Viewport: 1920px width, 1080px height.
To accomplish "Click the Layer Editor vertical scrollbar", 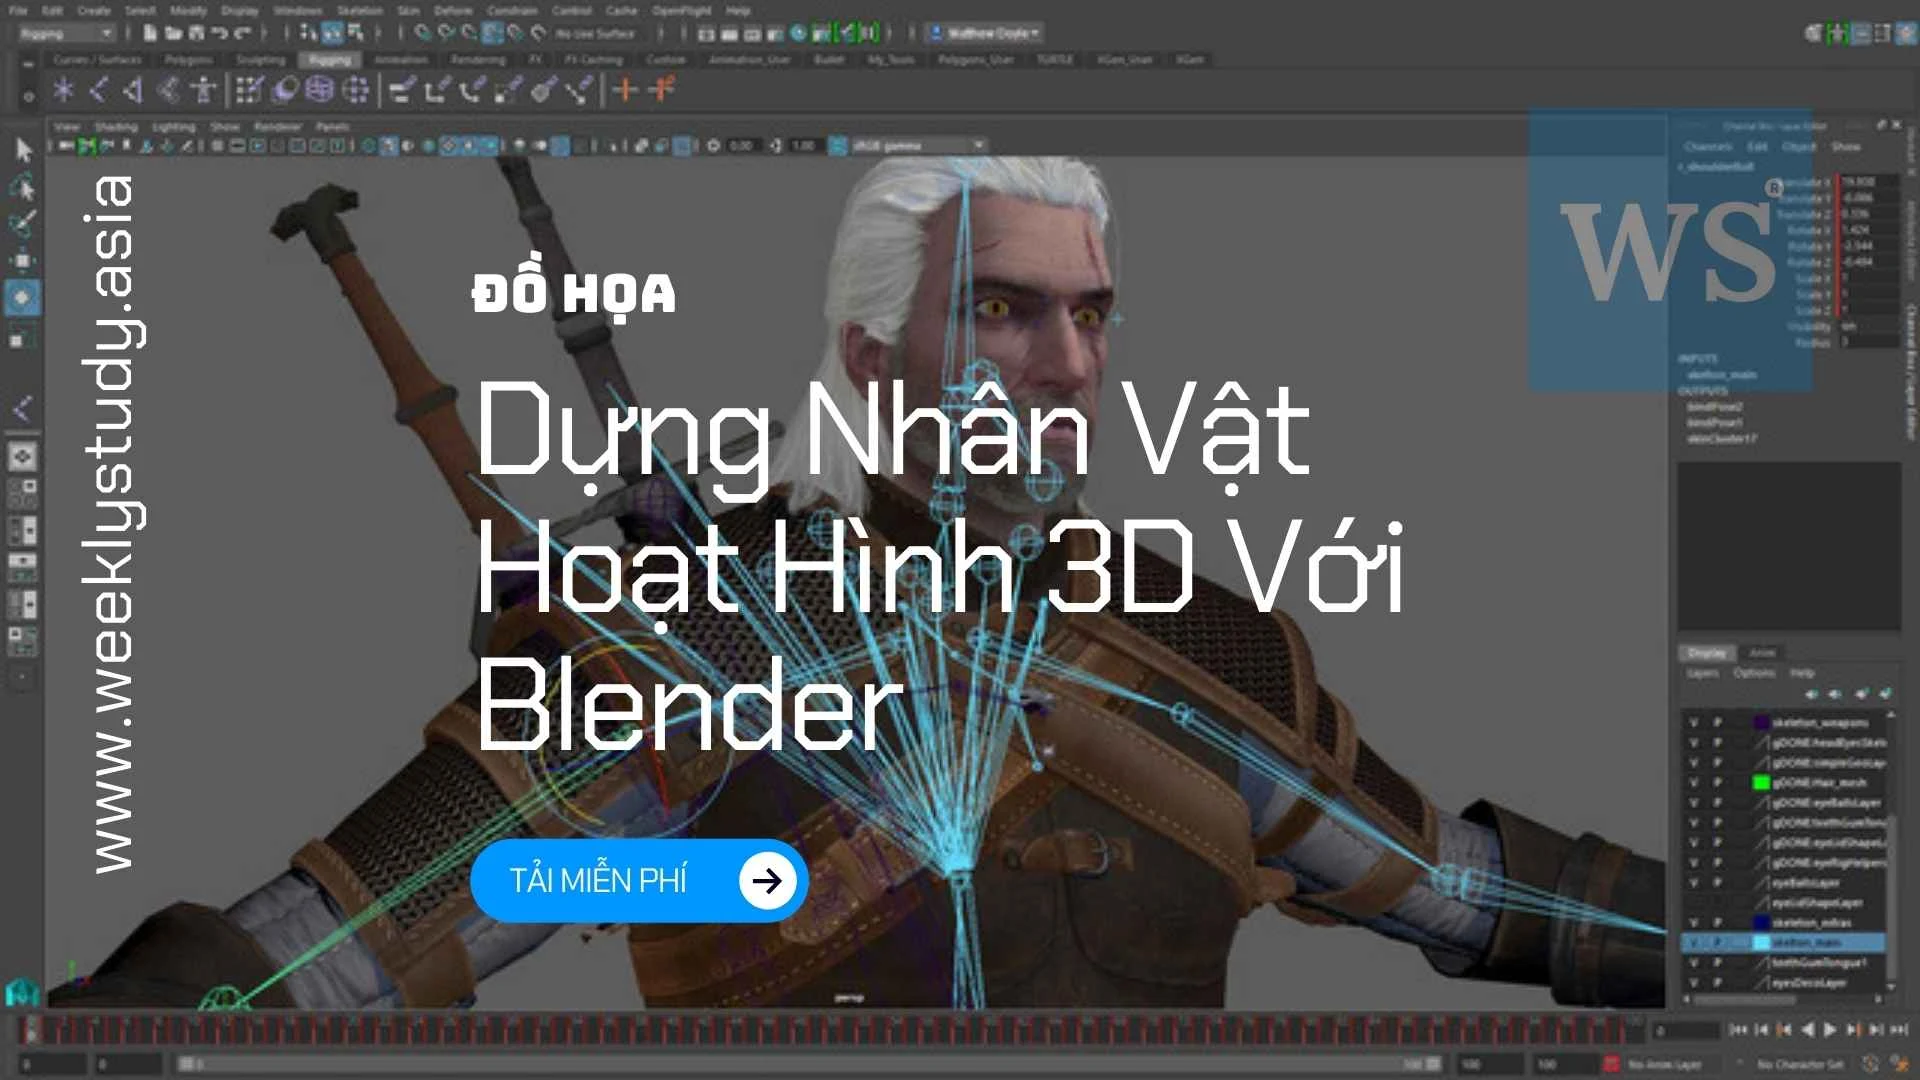I will click(1891, 850).
